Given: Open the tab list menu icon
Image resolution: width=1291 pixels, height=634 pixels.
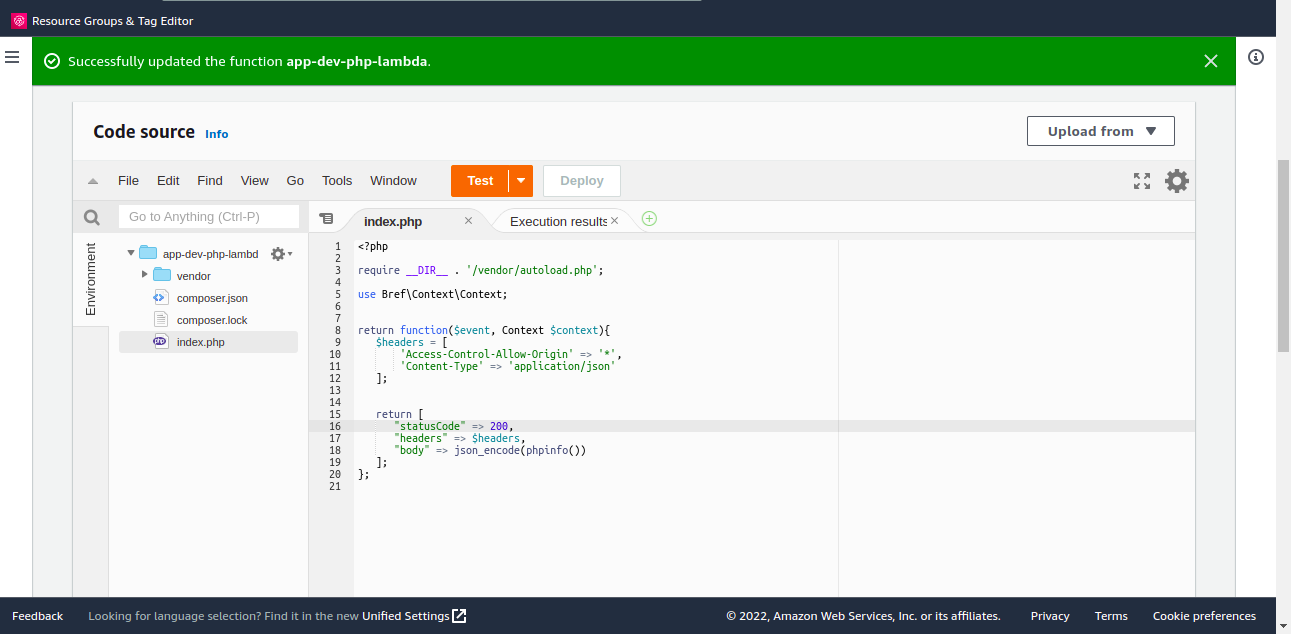Looking at the screenshot, I should point(326,219).
